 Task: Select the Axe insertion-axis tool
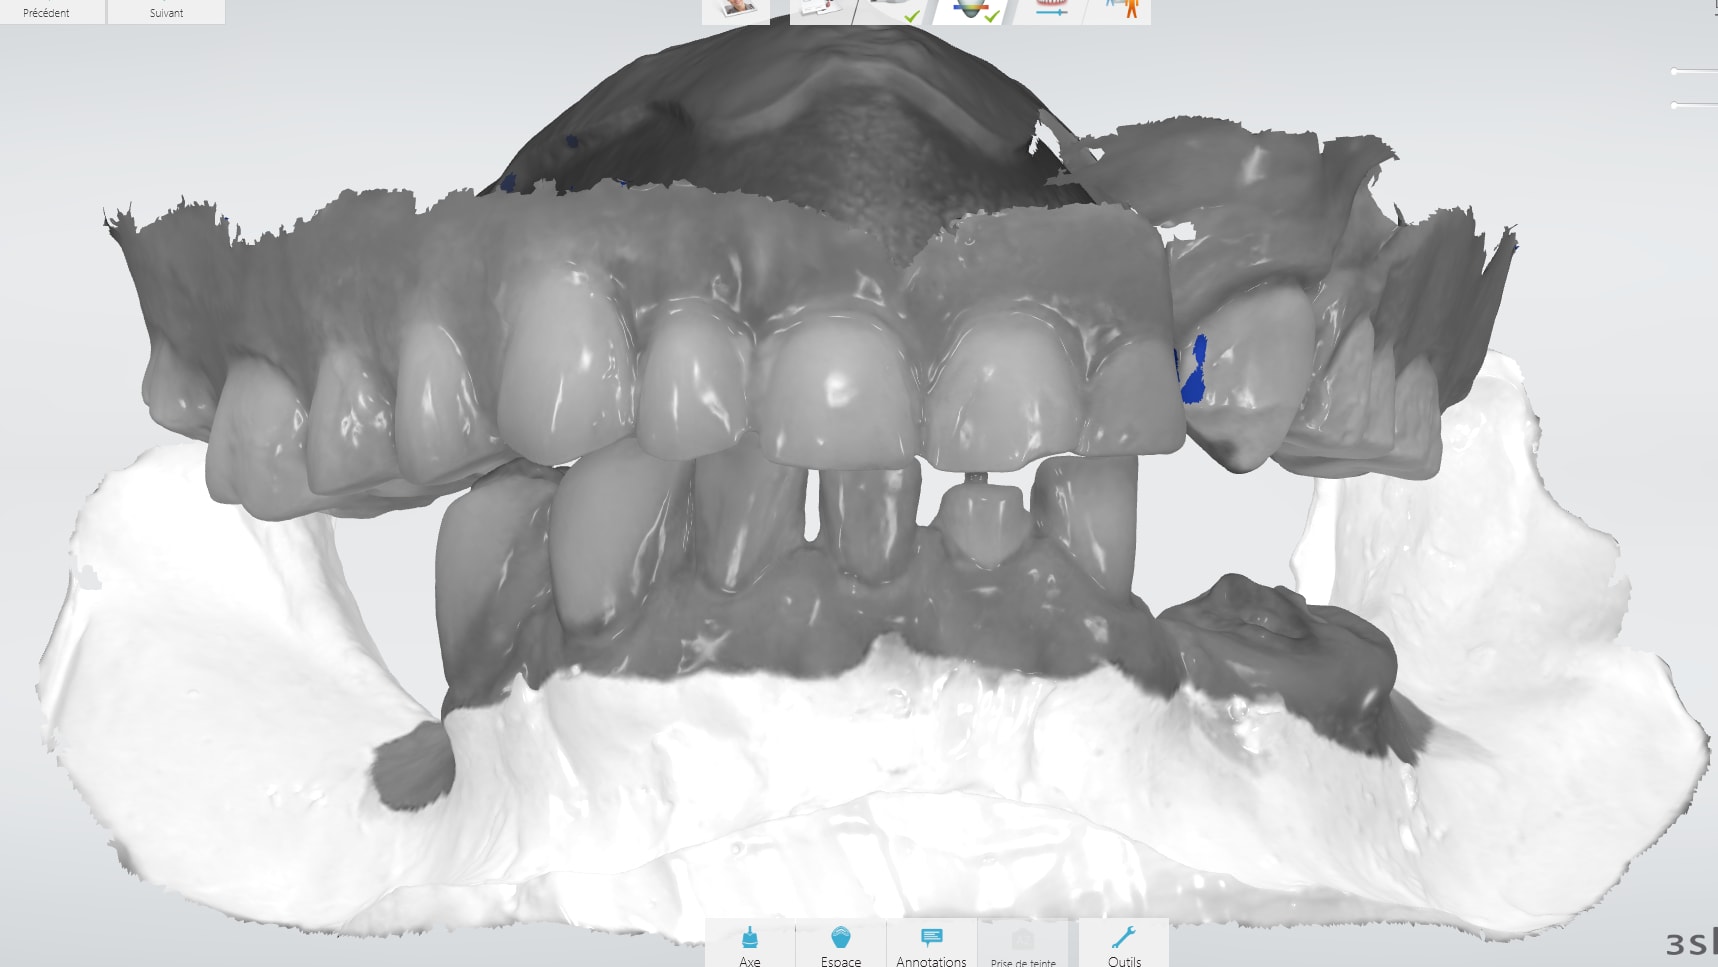click(x=750, y=944)
